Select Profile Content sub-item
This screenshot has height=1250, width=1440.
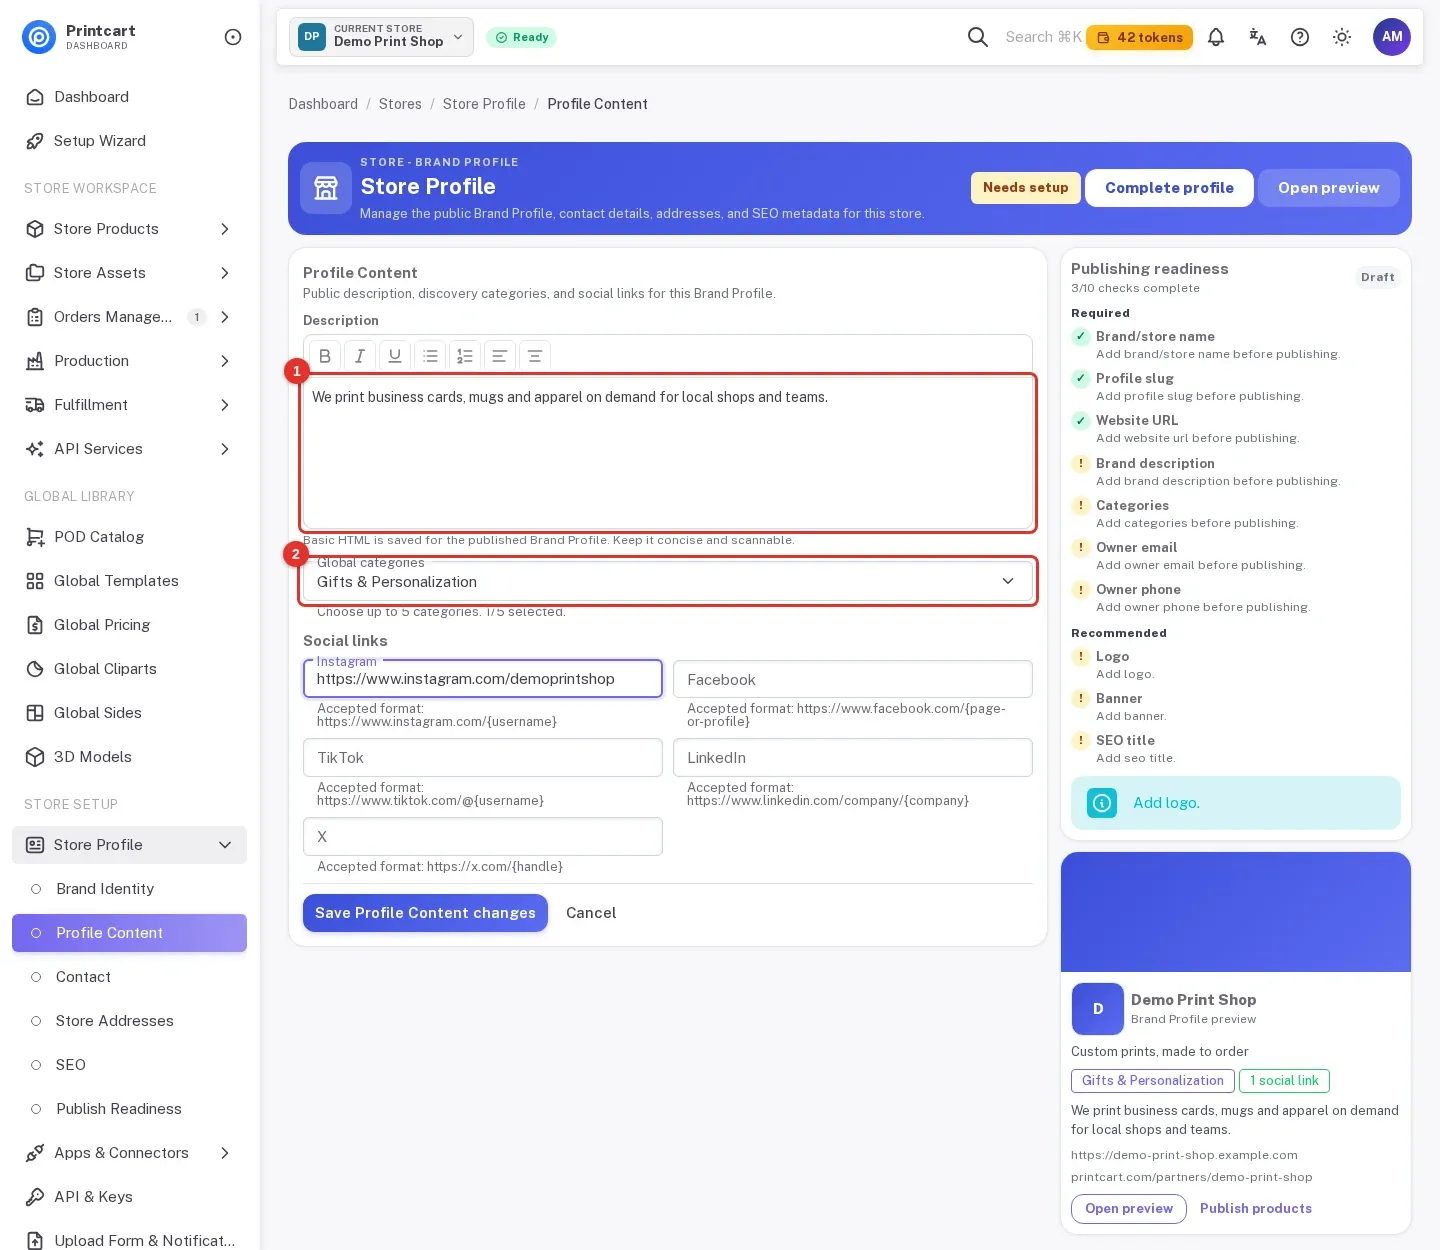pos(130,933)
